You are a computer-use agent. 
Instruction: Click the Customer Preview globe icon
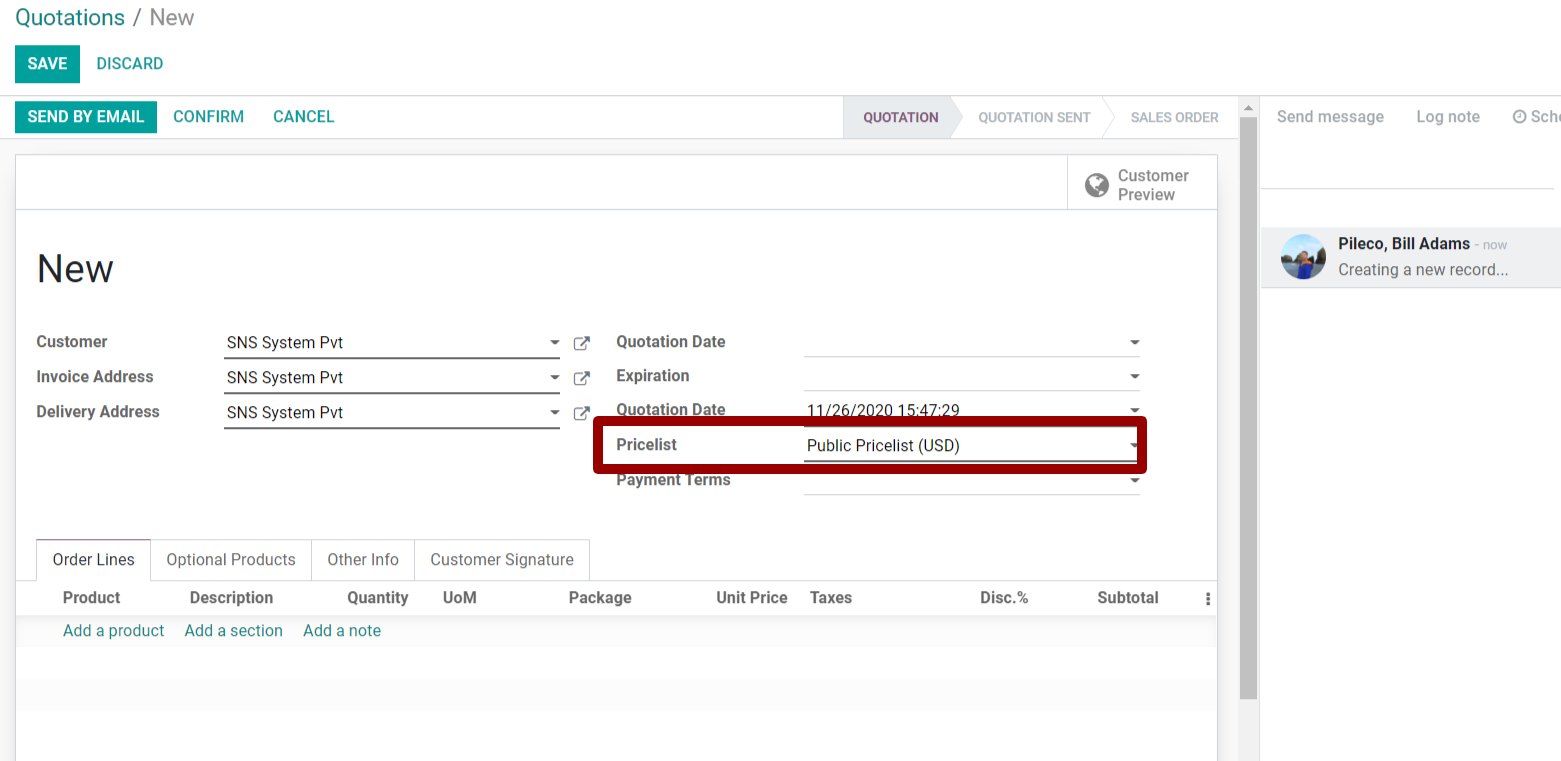pos(1097,185)
